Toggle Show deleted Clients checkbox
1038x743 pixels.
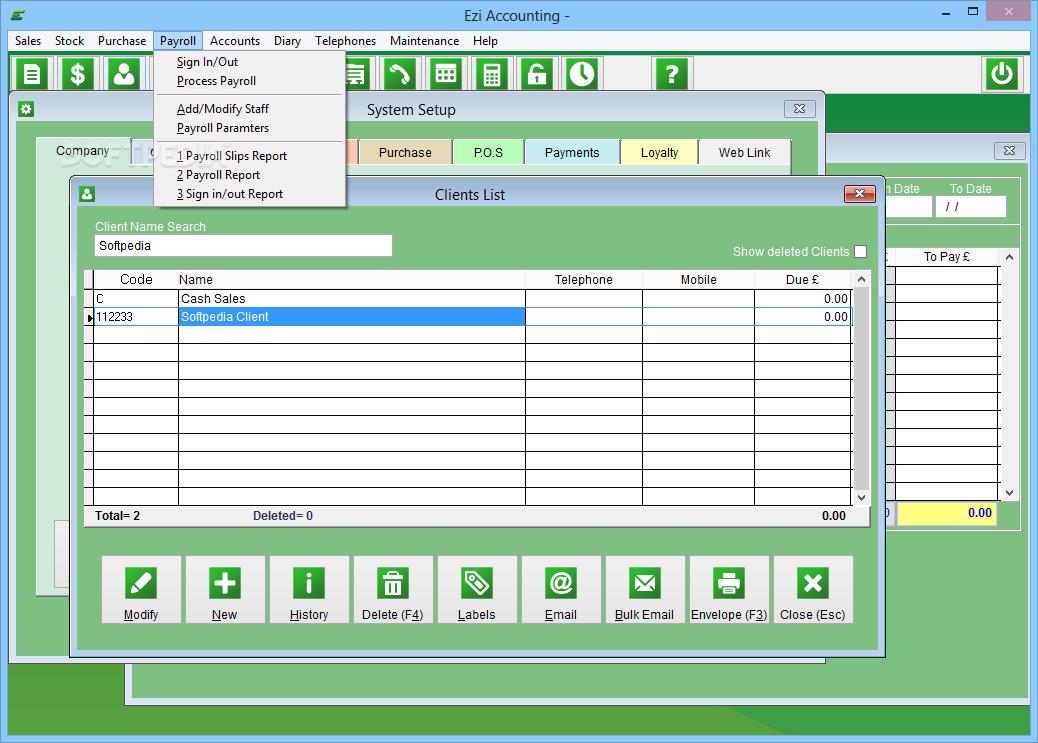[x=861, y=252]
